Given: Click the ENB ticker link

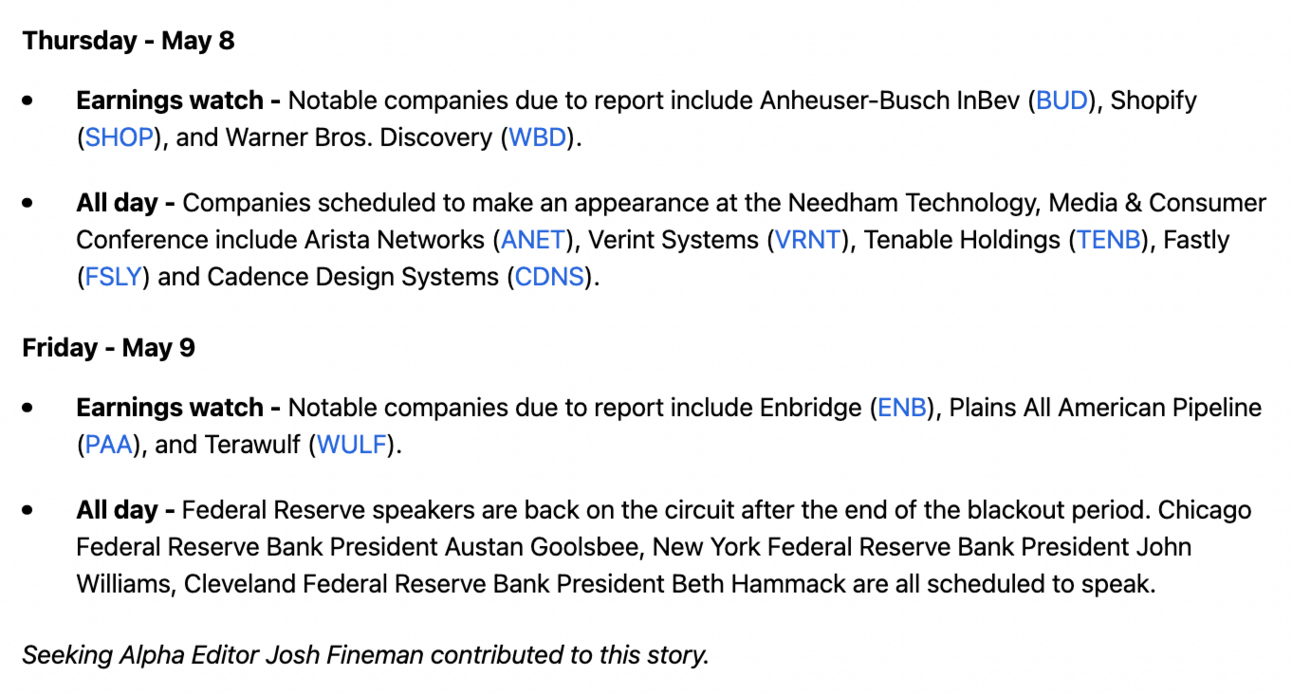Looking at the screenshot, I should tap(902, 408).
